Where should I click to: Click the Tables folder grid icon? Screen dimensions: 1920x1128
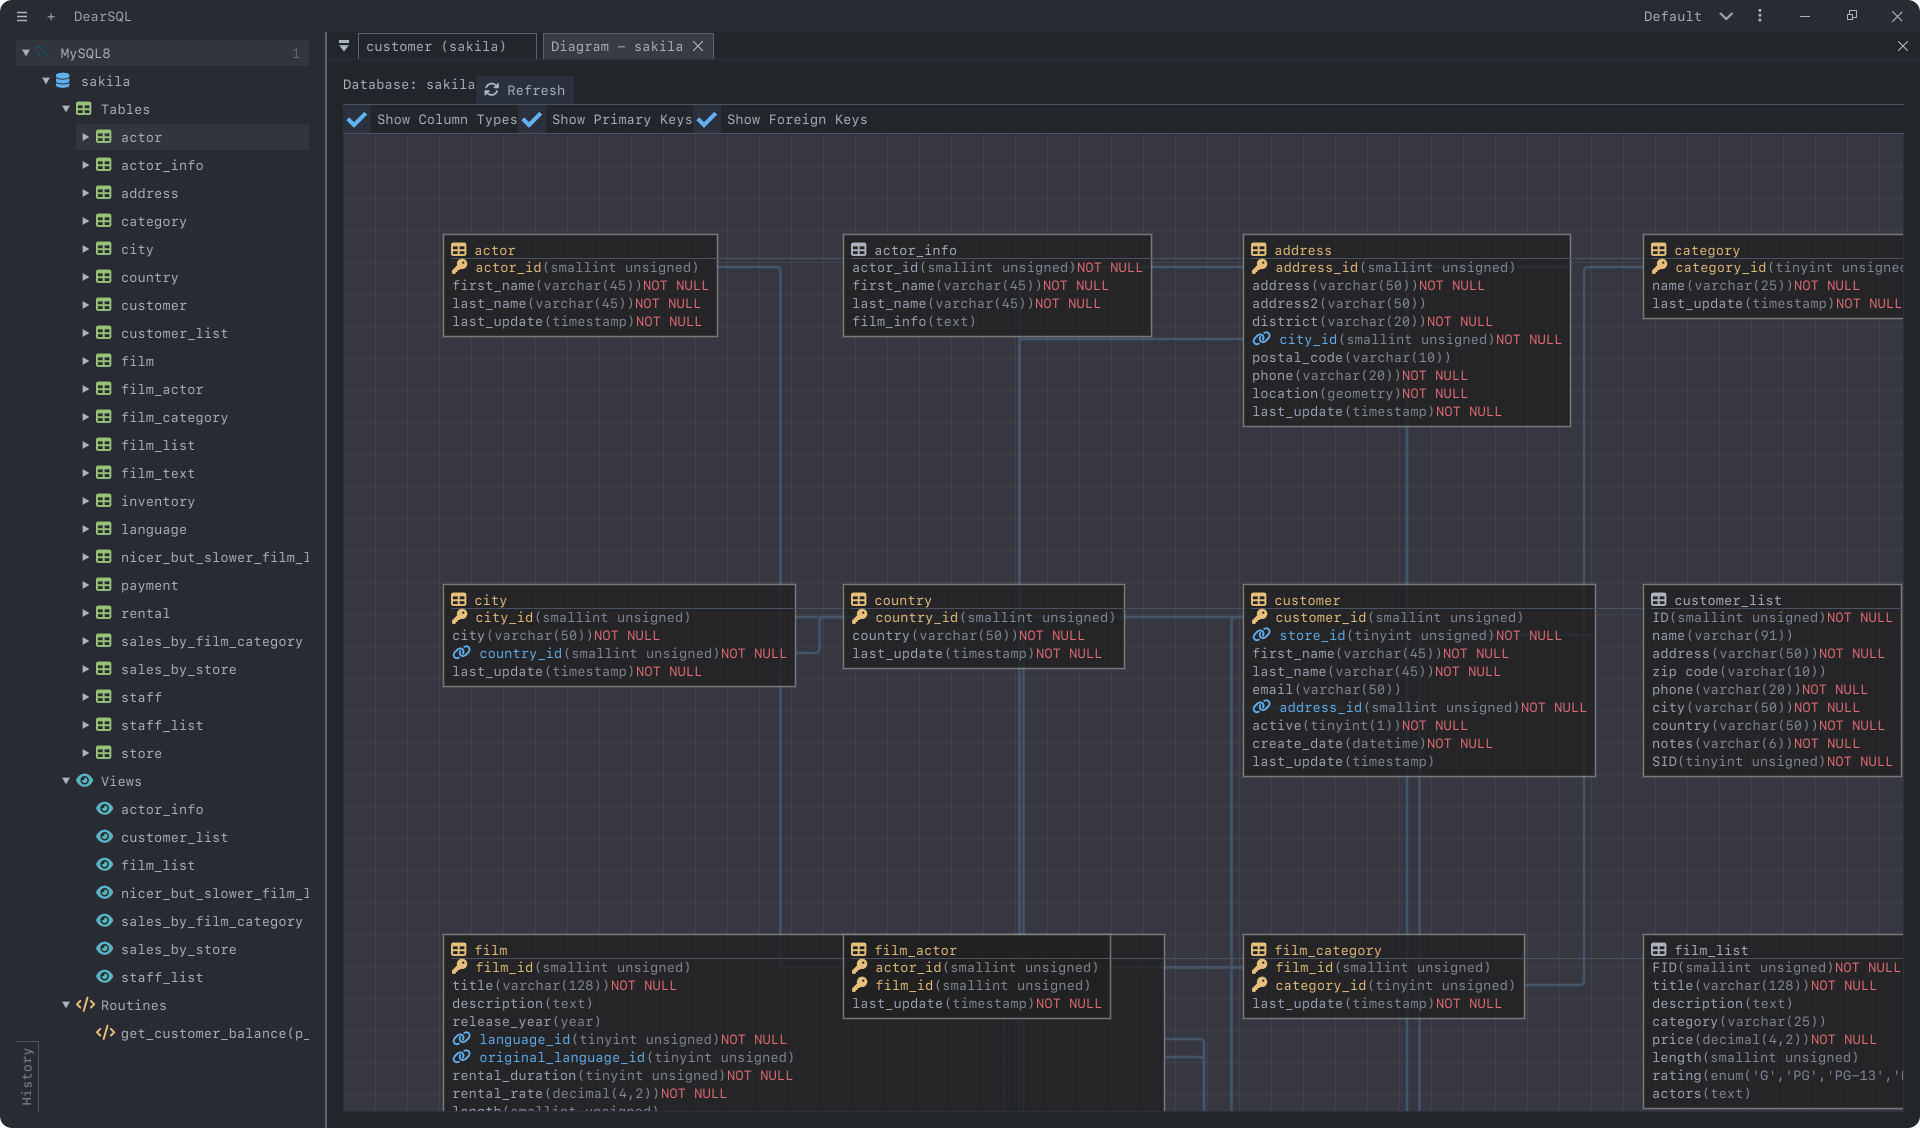tap(84, 109)
